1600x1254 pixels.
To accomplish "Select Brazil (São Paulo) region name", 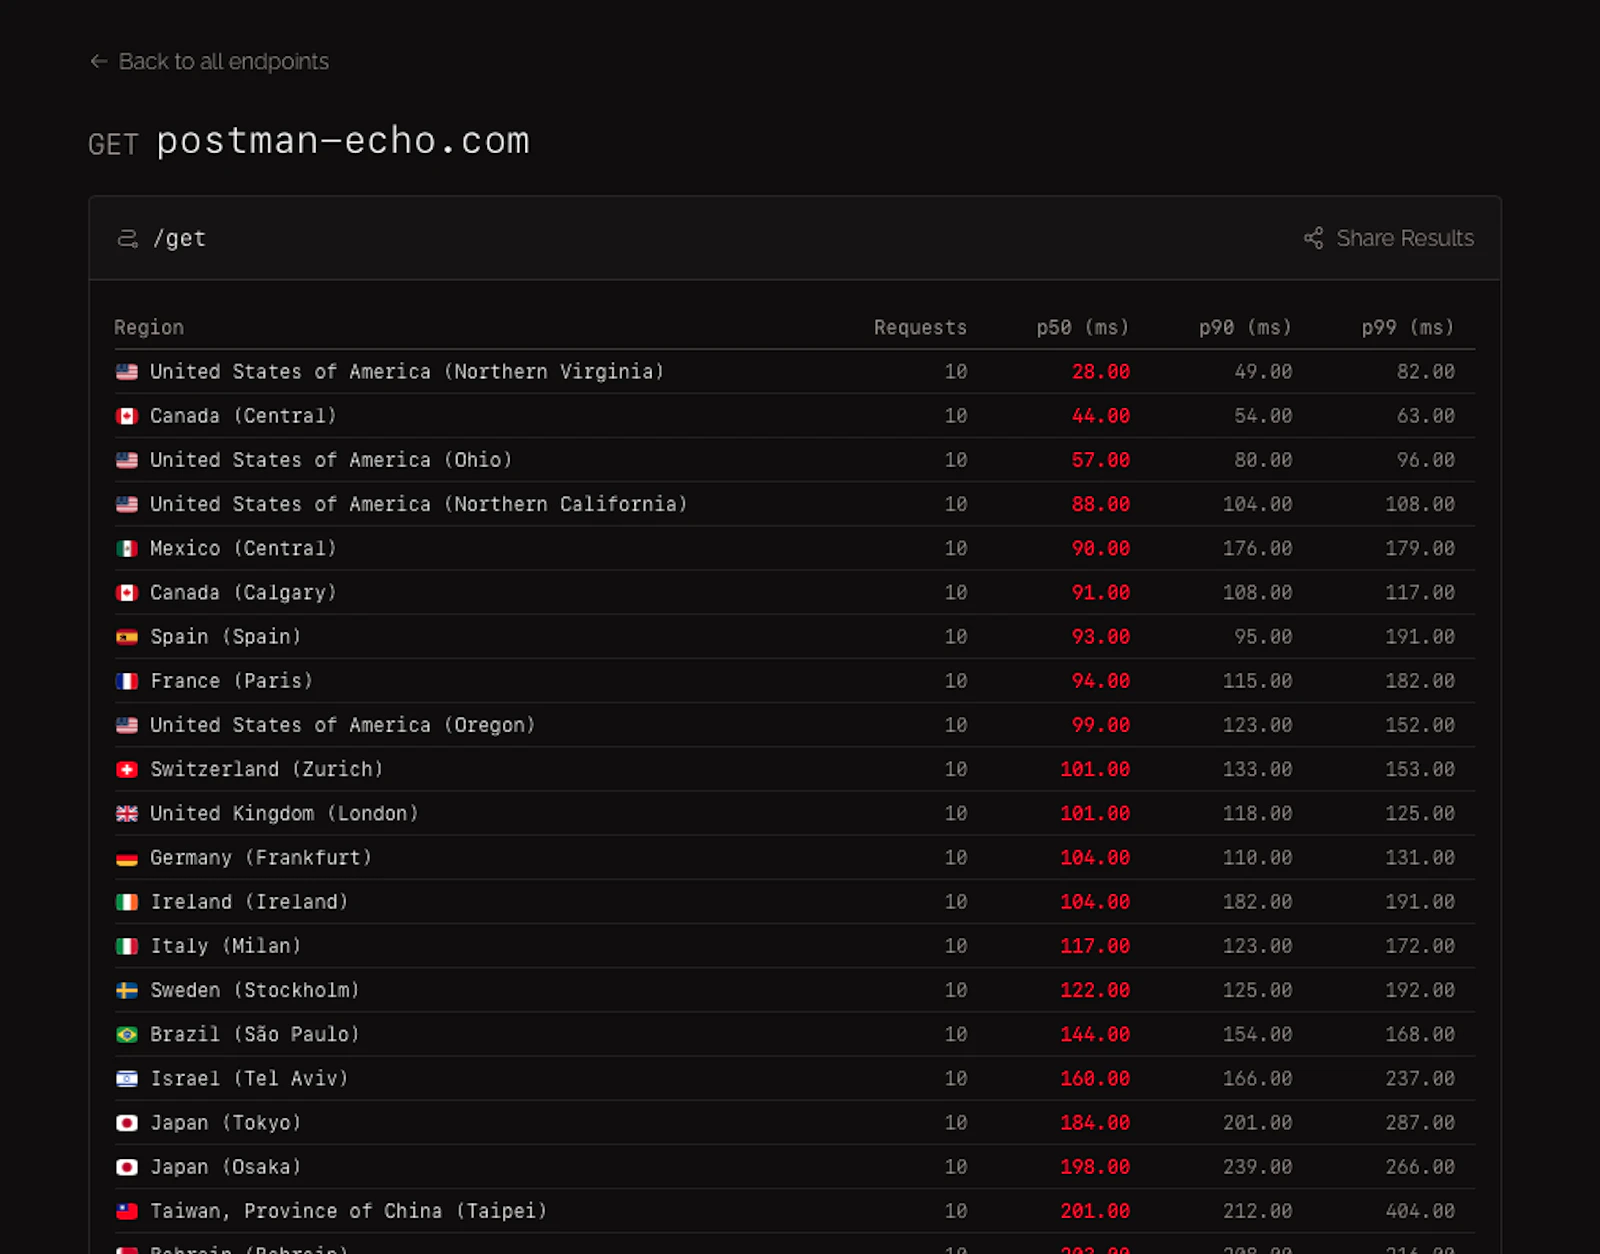I will pyautogui.click(x=255, y=1034).
